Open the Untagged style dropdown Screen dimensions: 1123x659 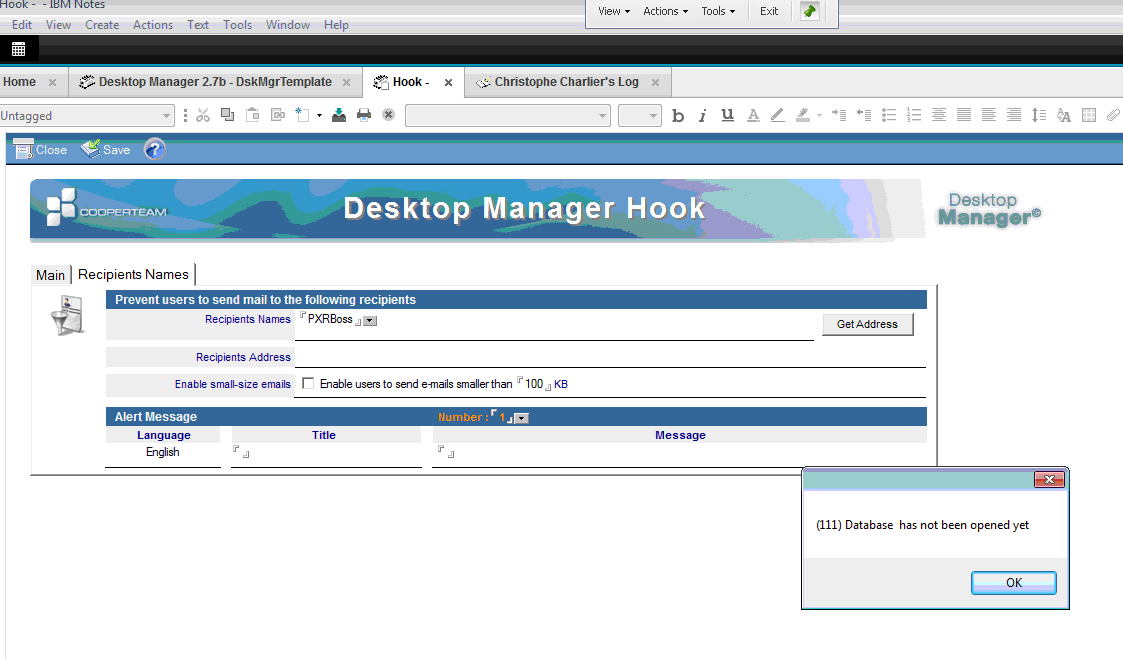click(x=87, y=116)
